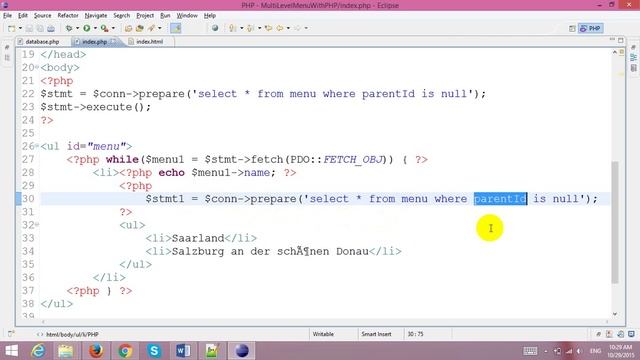The width and height of the screenshot is (640, 360).
Task: Click the External Tools run icon
Action: 104,28
